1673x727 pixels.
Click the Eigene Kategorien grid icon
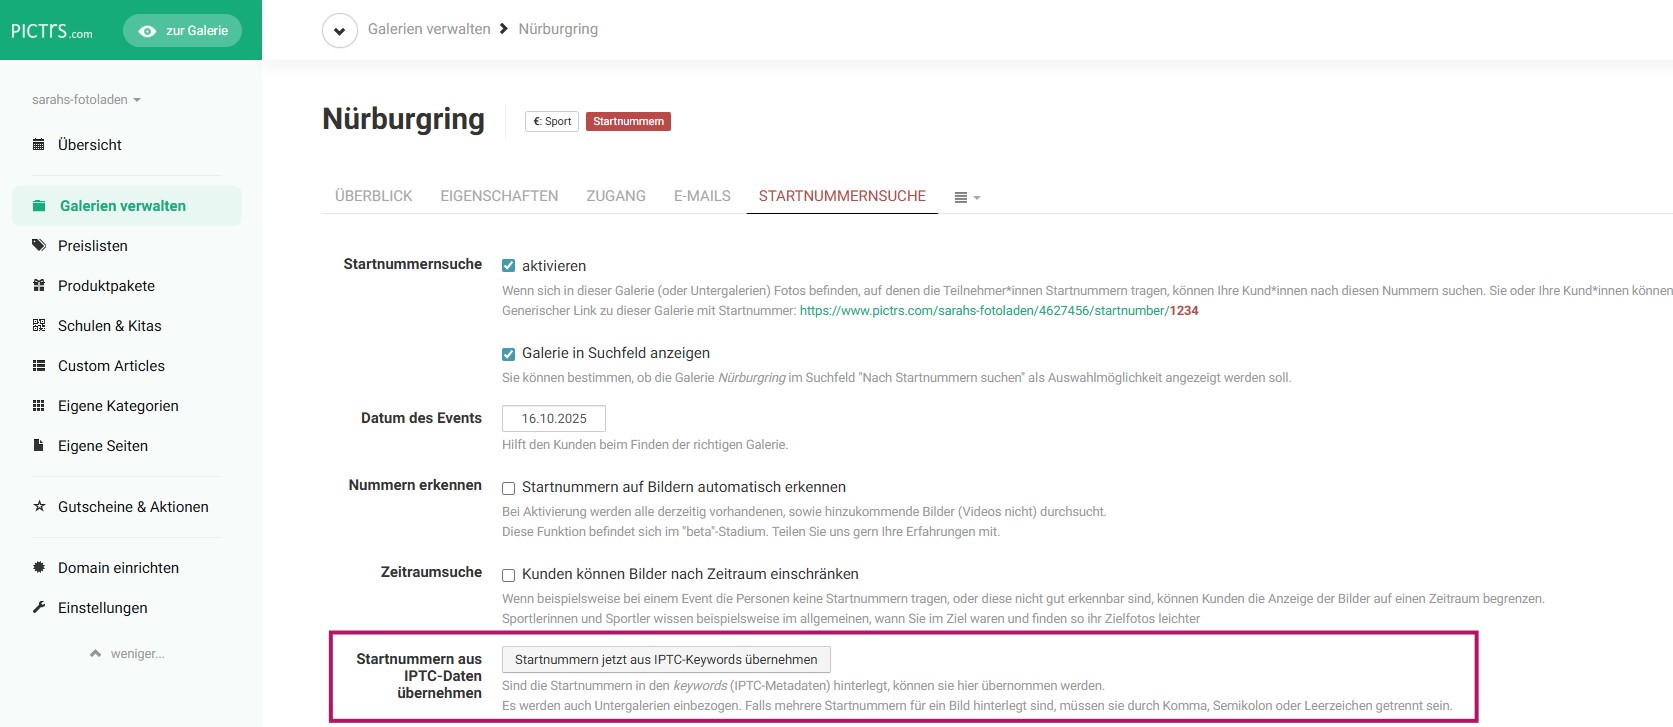(x=39, y=406)
